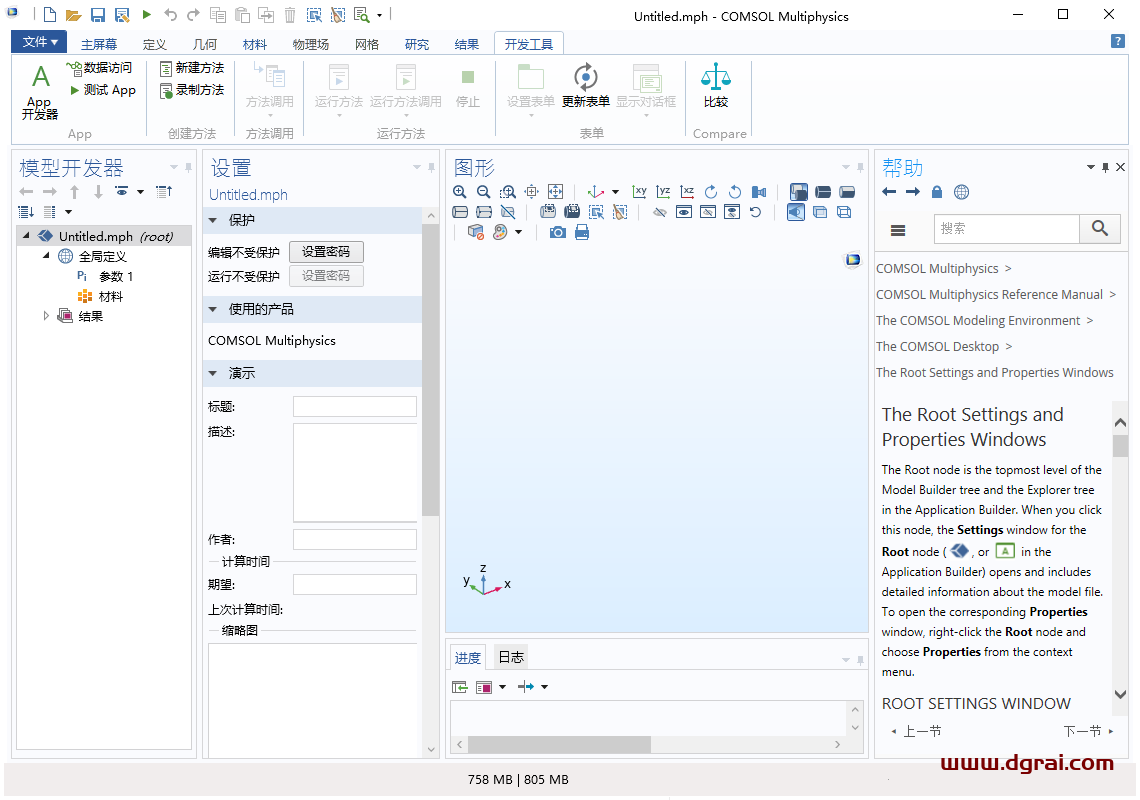Click the lock icon in the Help panel

pos(937,192)
